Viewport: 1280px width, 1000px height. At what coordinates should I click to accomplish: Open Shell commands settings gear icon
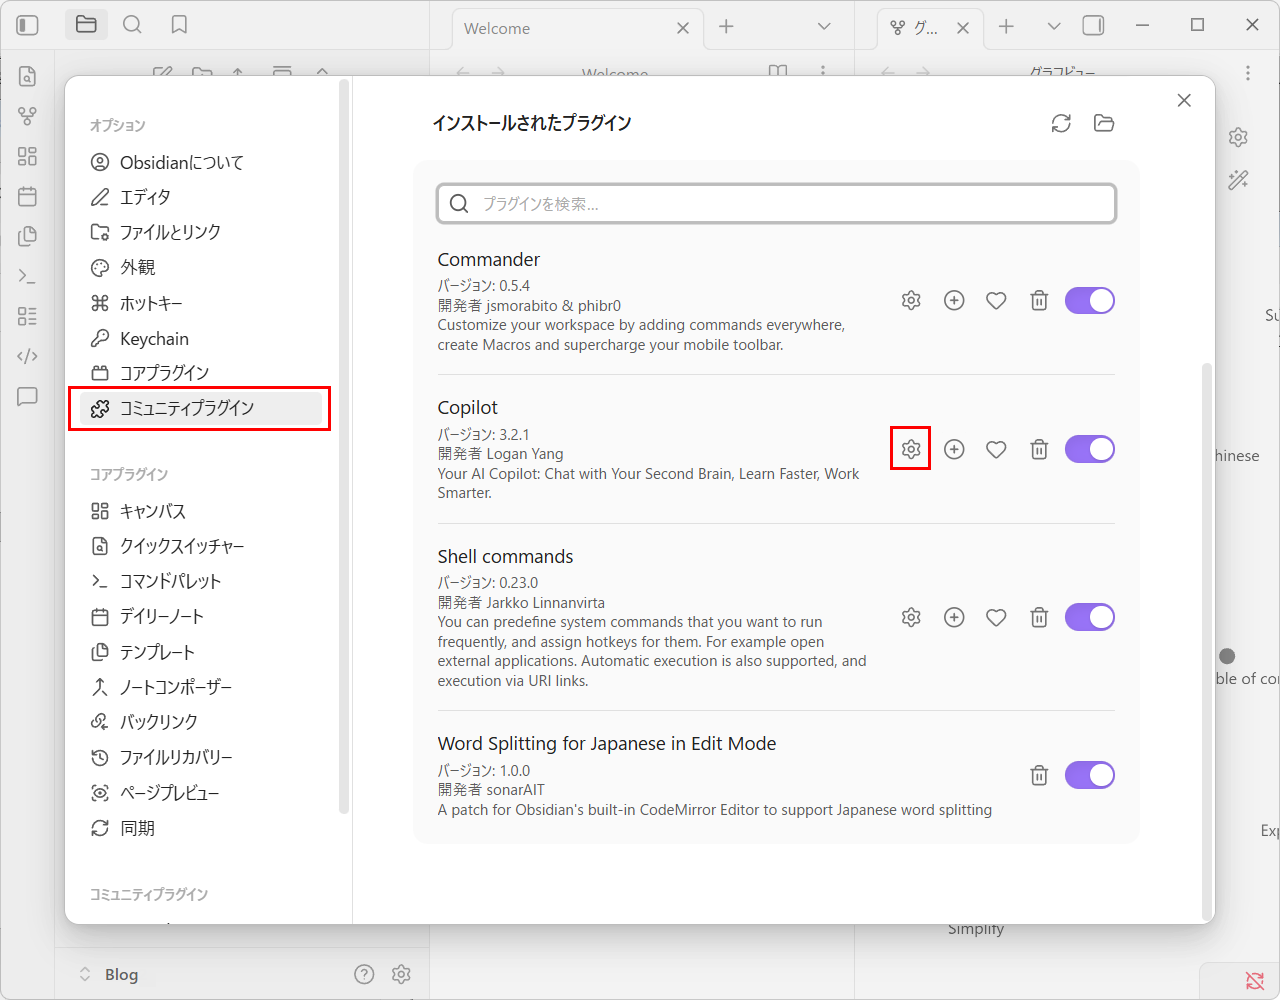coord(910,618)
